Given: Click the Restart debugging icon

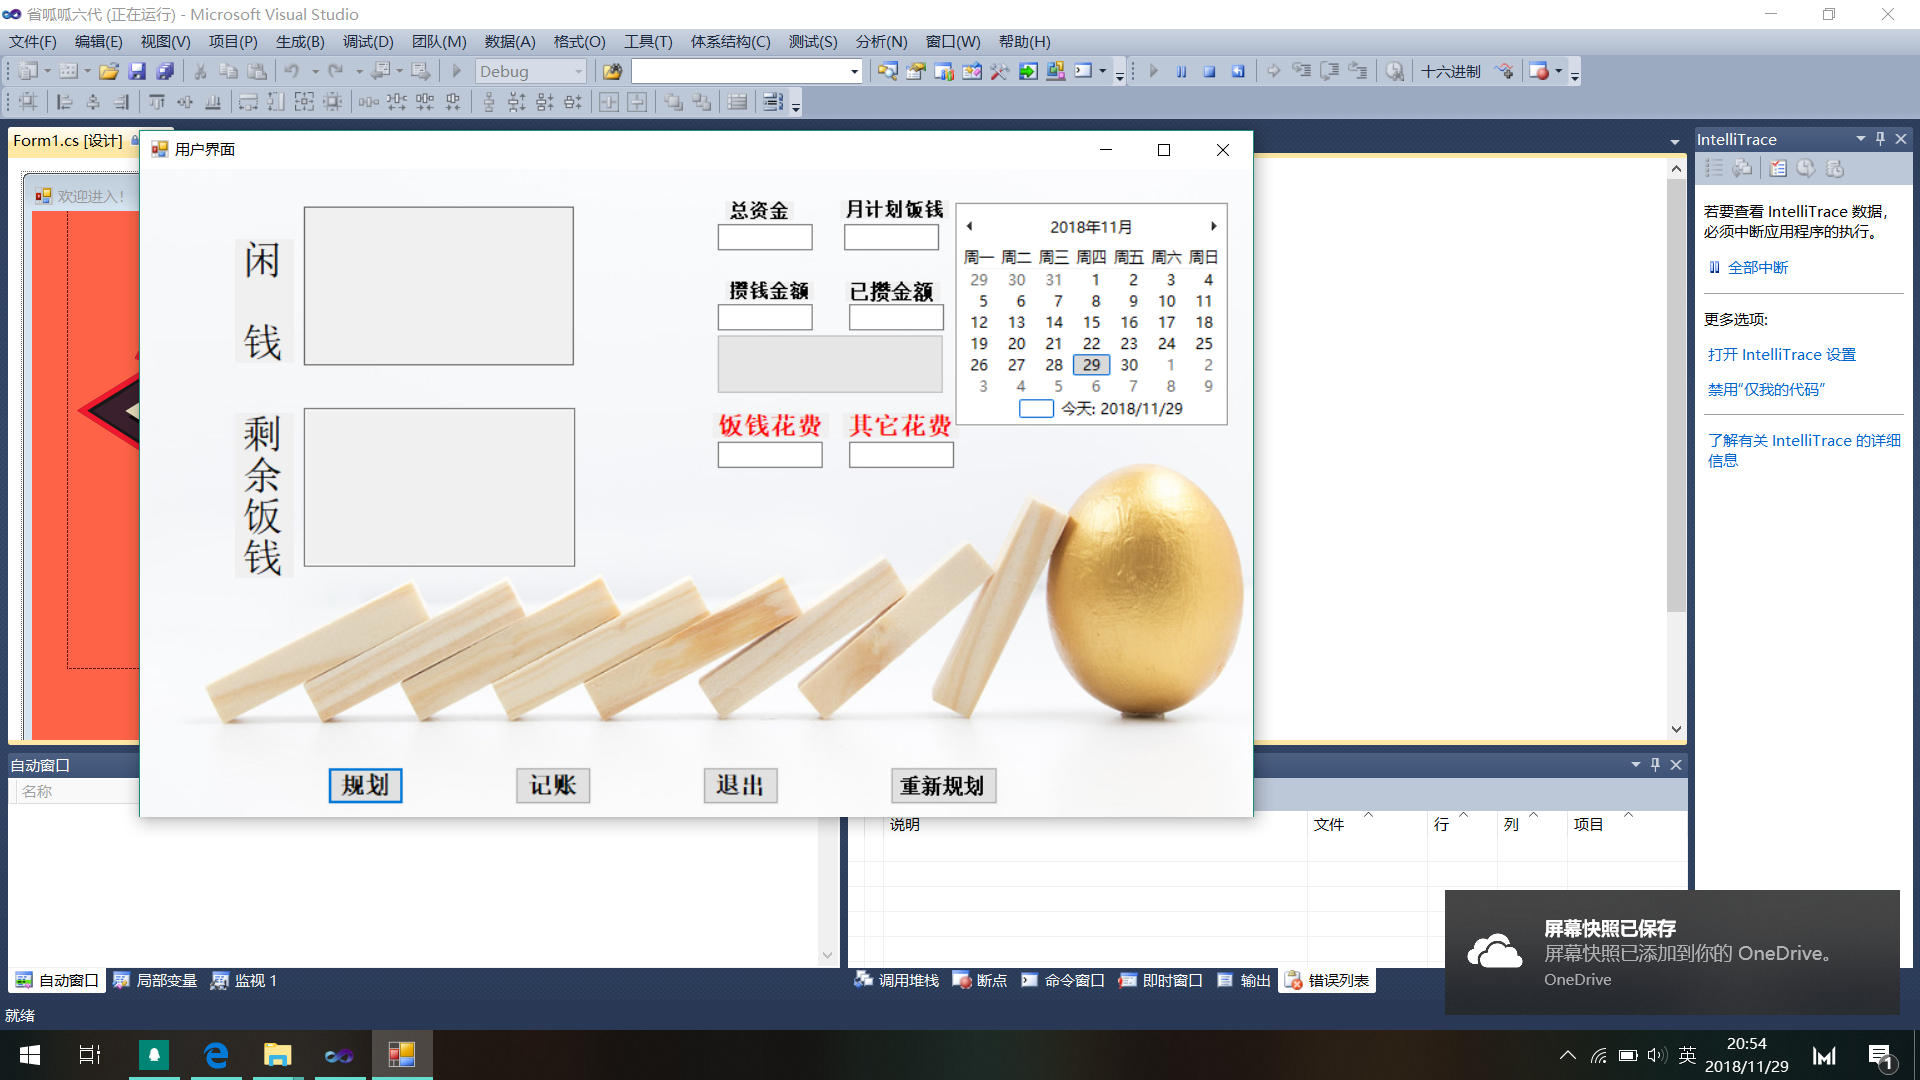Looking at the screenshot, I should pos(1238,71).
